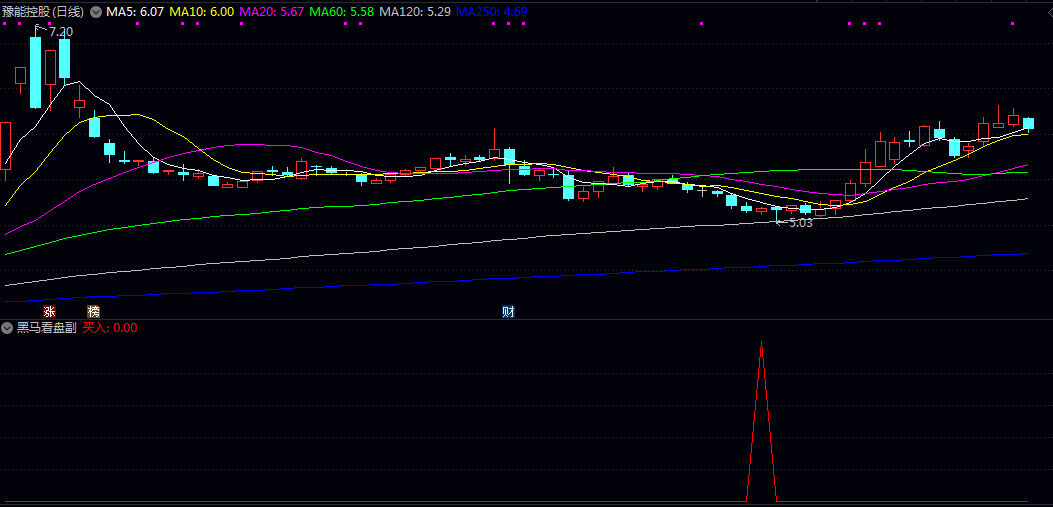
Task: Click the tall cyan candle under 7.20
Action: pos(35,72)
